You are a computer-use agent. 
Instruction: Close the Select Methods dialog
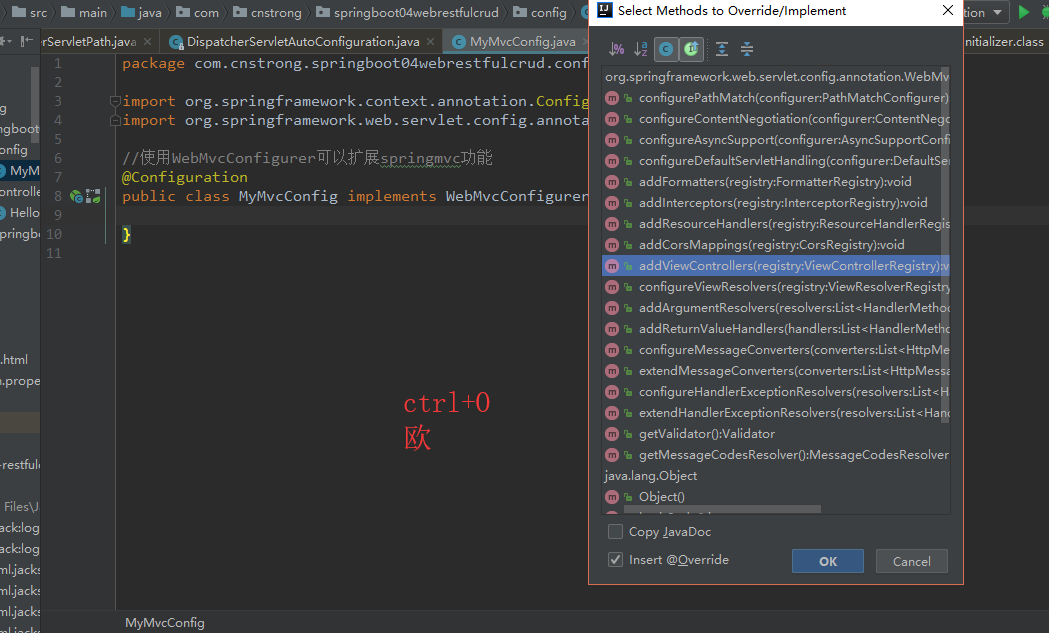(947, 10)
